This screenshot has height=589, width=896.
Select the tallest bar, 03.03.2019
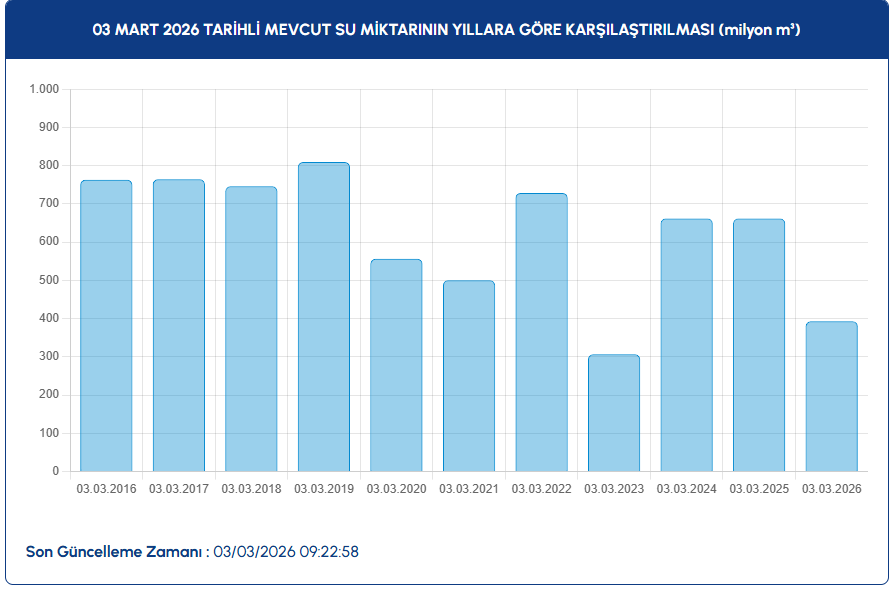323,316
